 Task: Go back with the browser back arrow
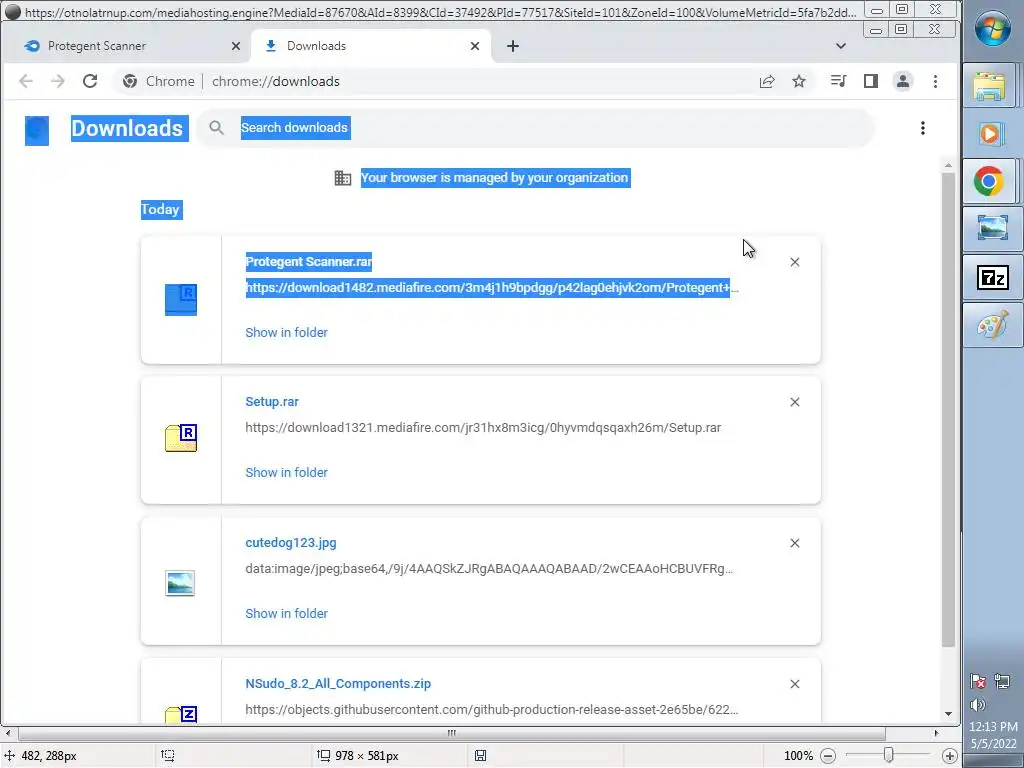[26, 81]
